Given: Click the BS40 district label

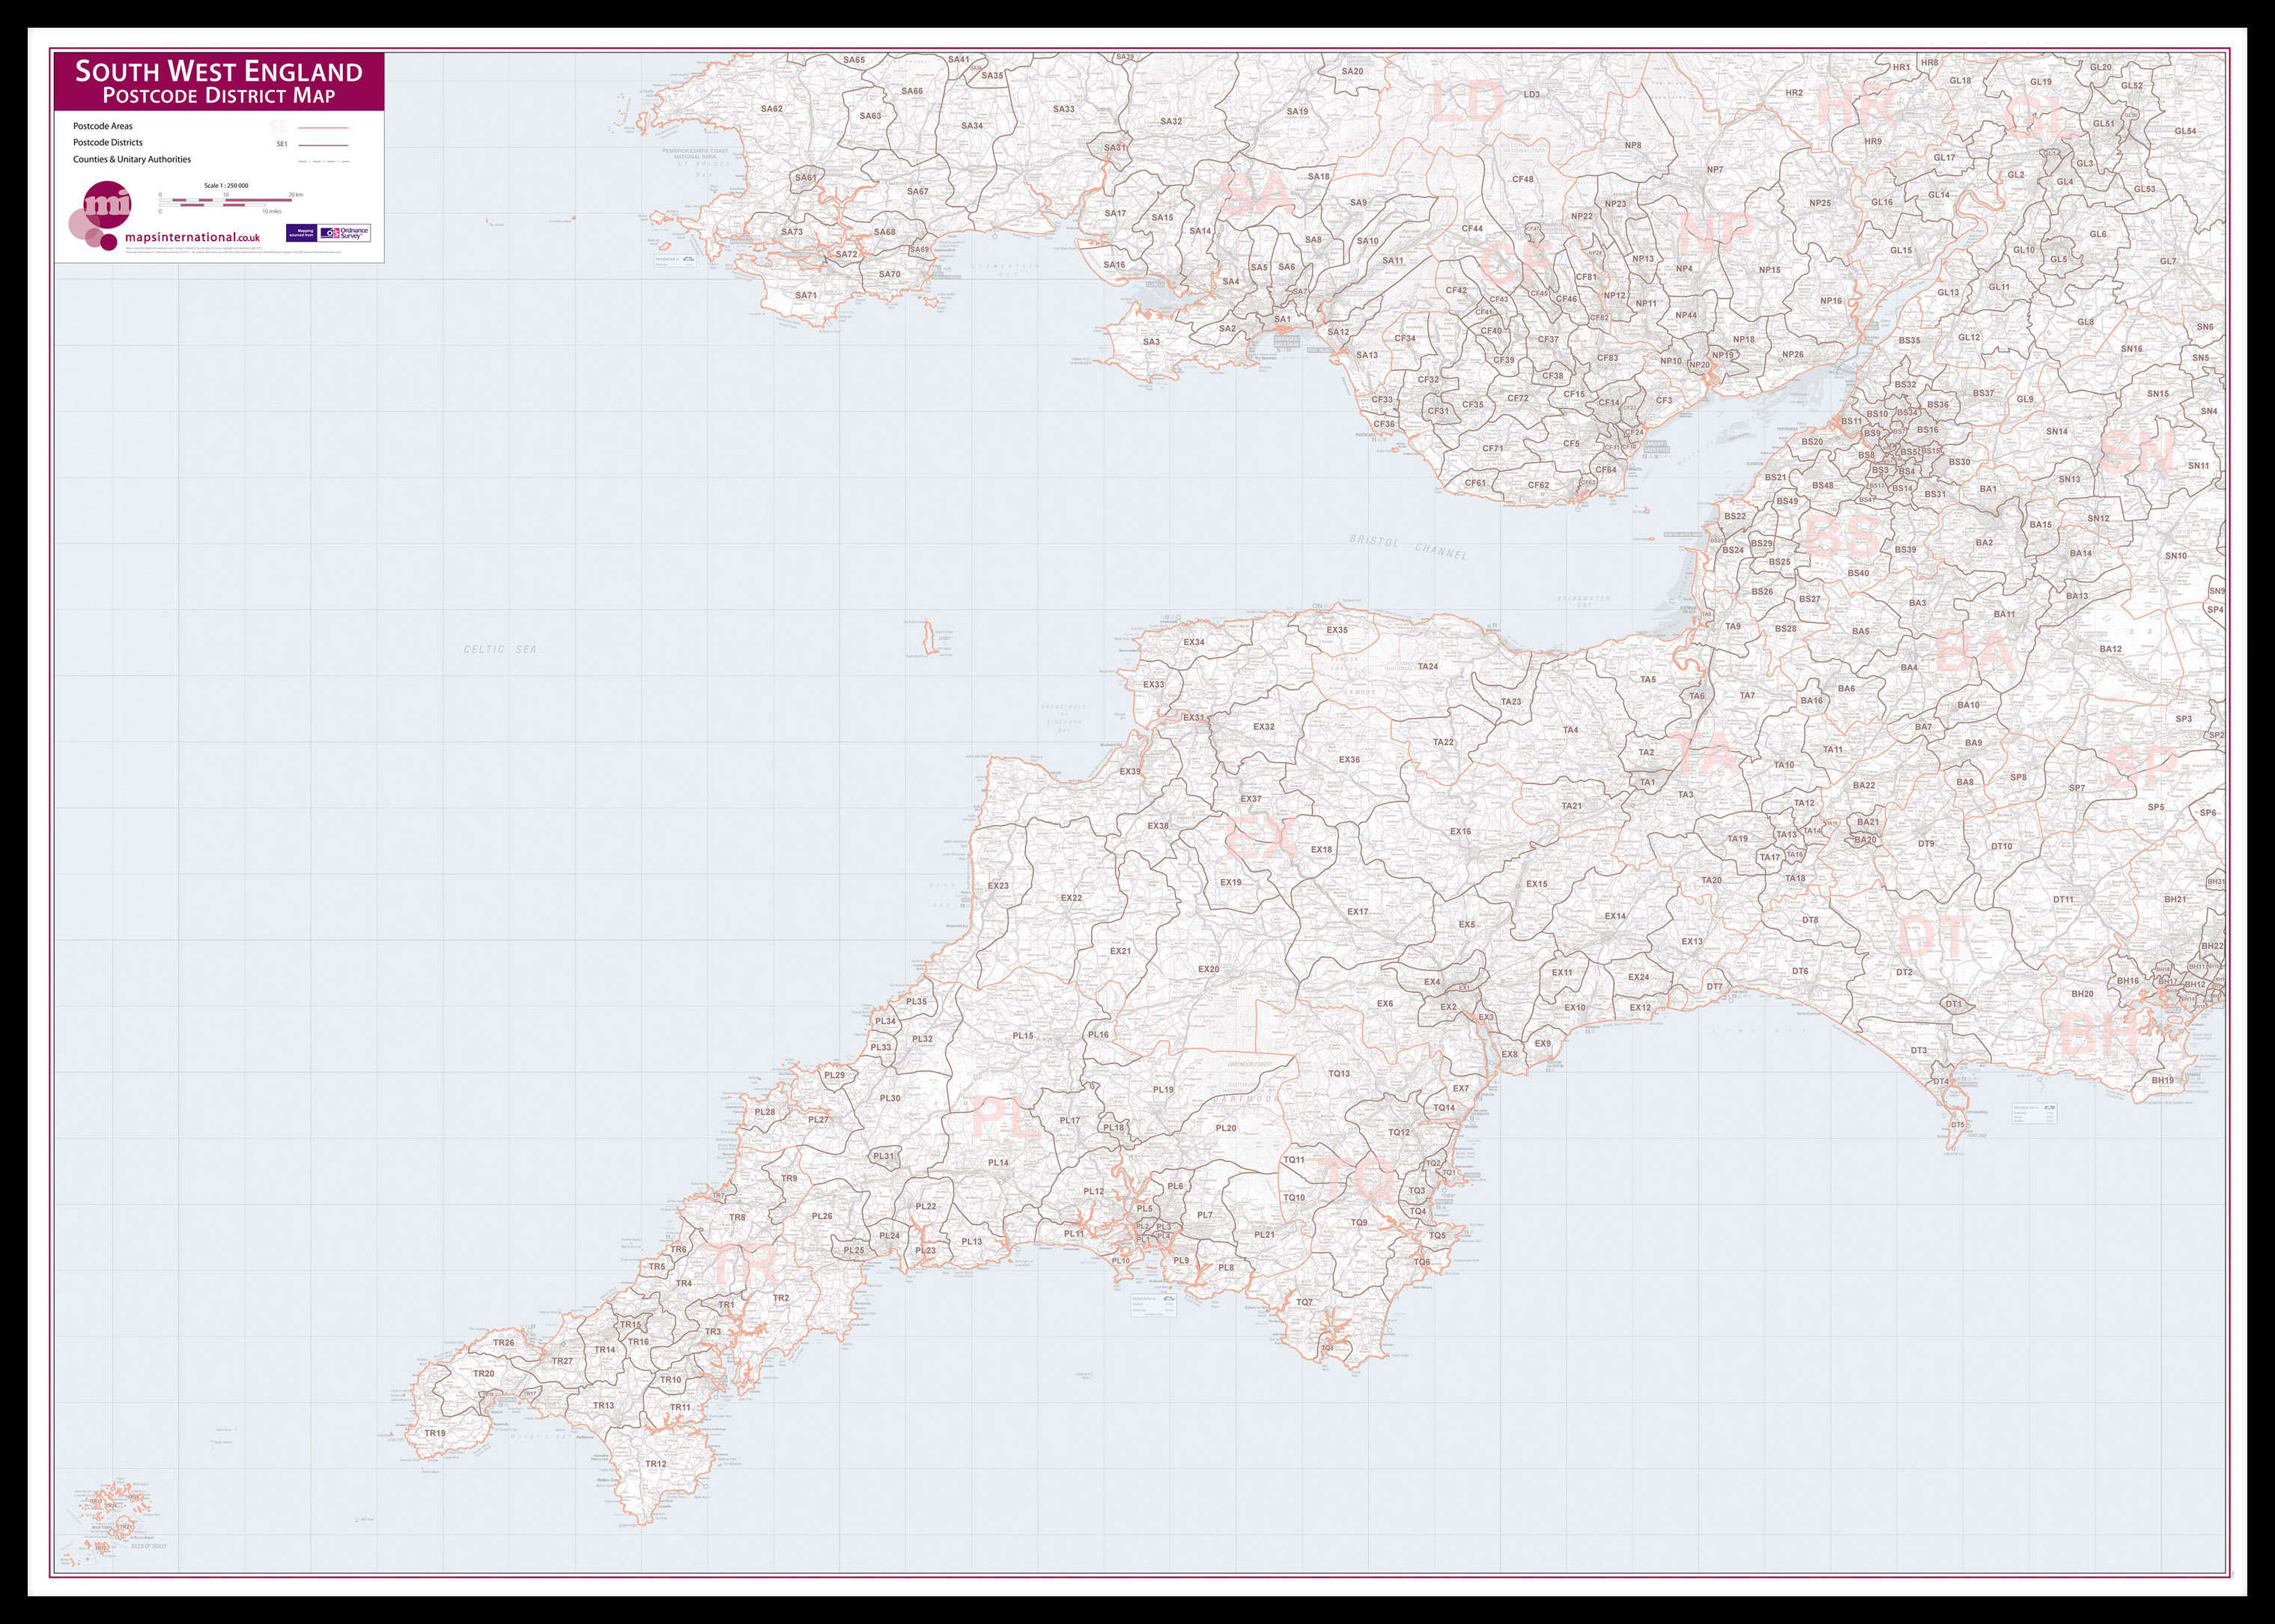Looking at the screenshot, I should (1858, 573).
